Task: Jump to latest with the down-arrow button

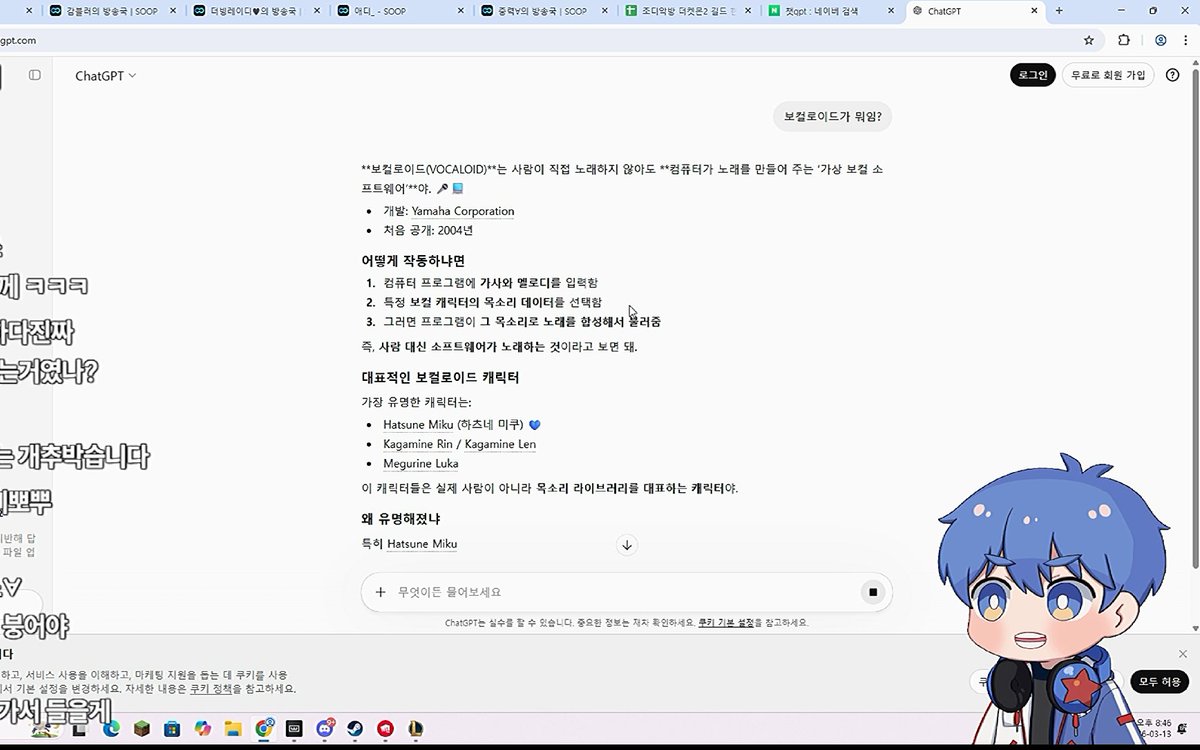Action: coord(627,545)
